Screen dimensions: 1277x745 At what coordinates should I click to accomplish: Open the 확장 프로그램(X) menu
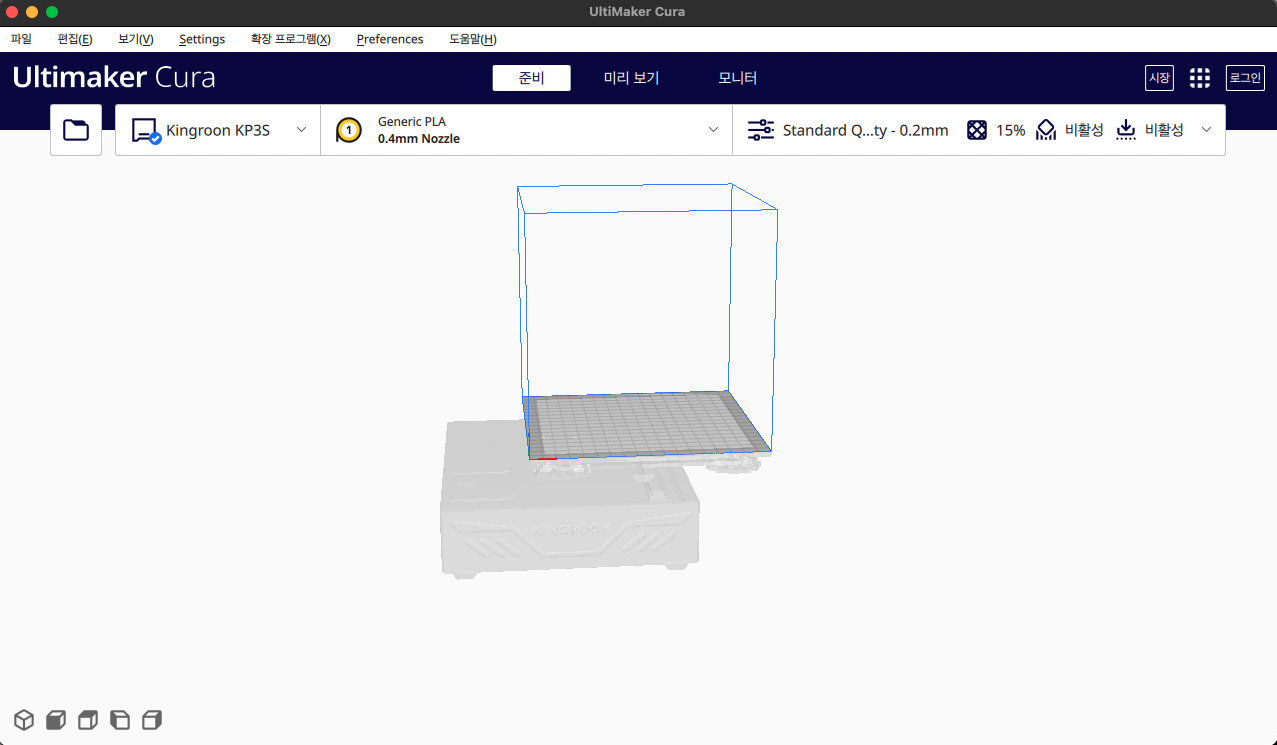pyautogui.click(x=290, y=39)
